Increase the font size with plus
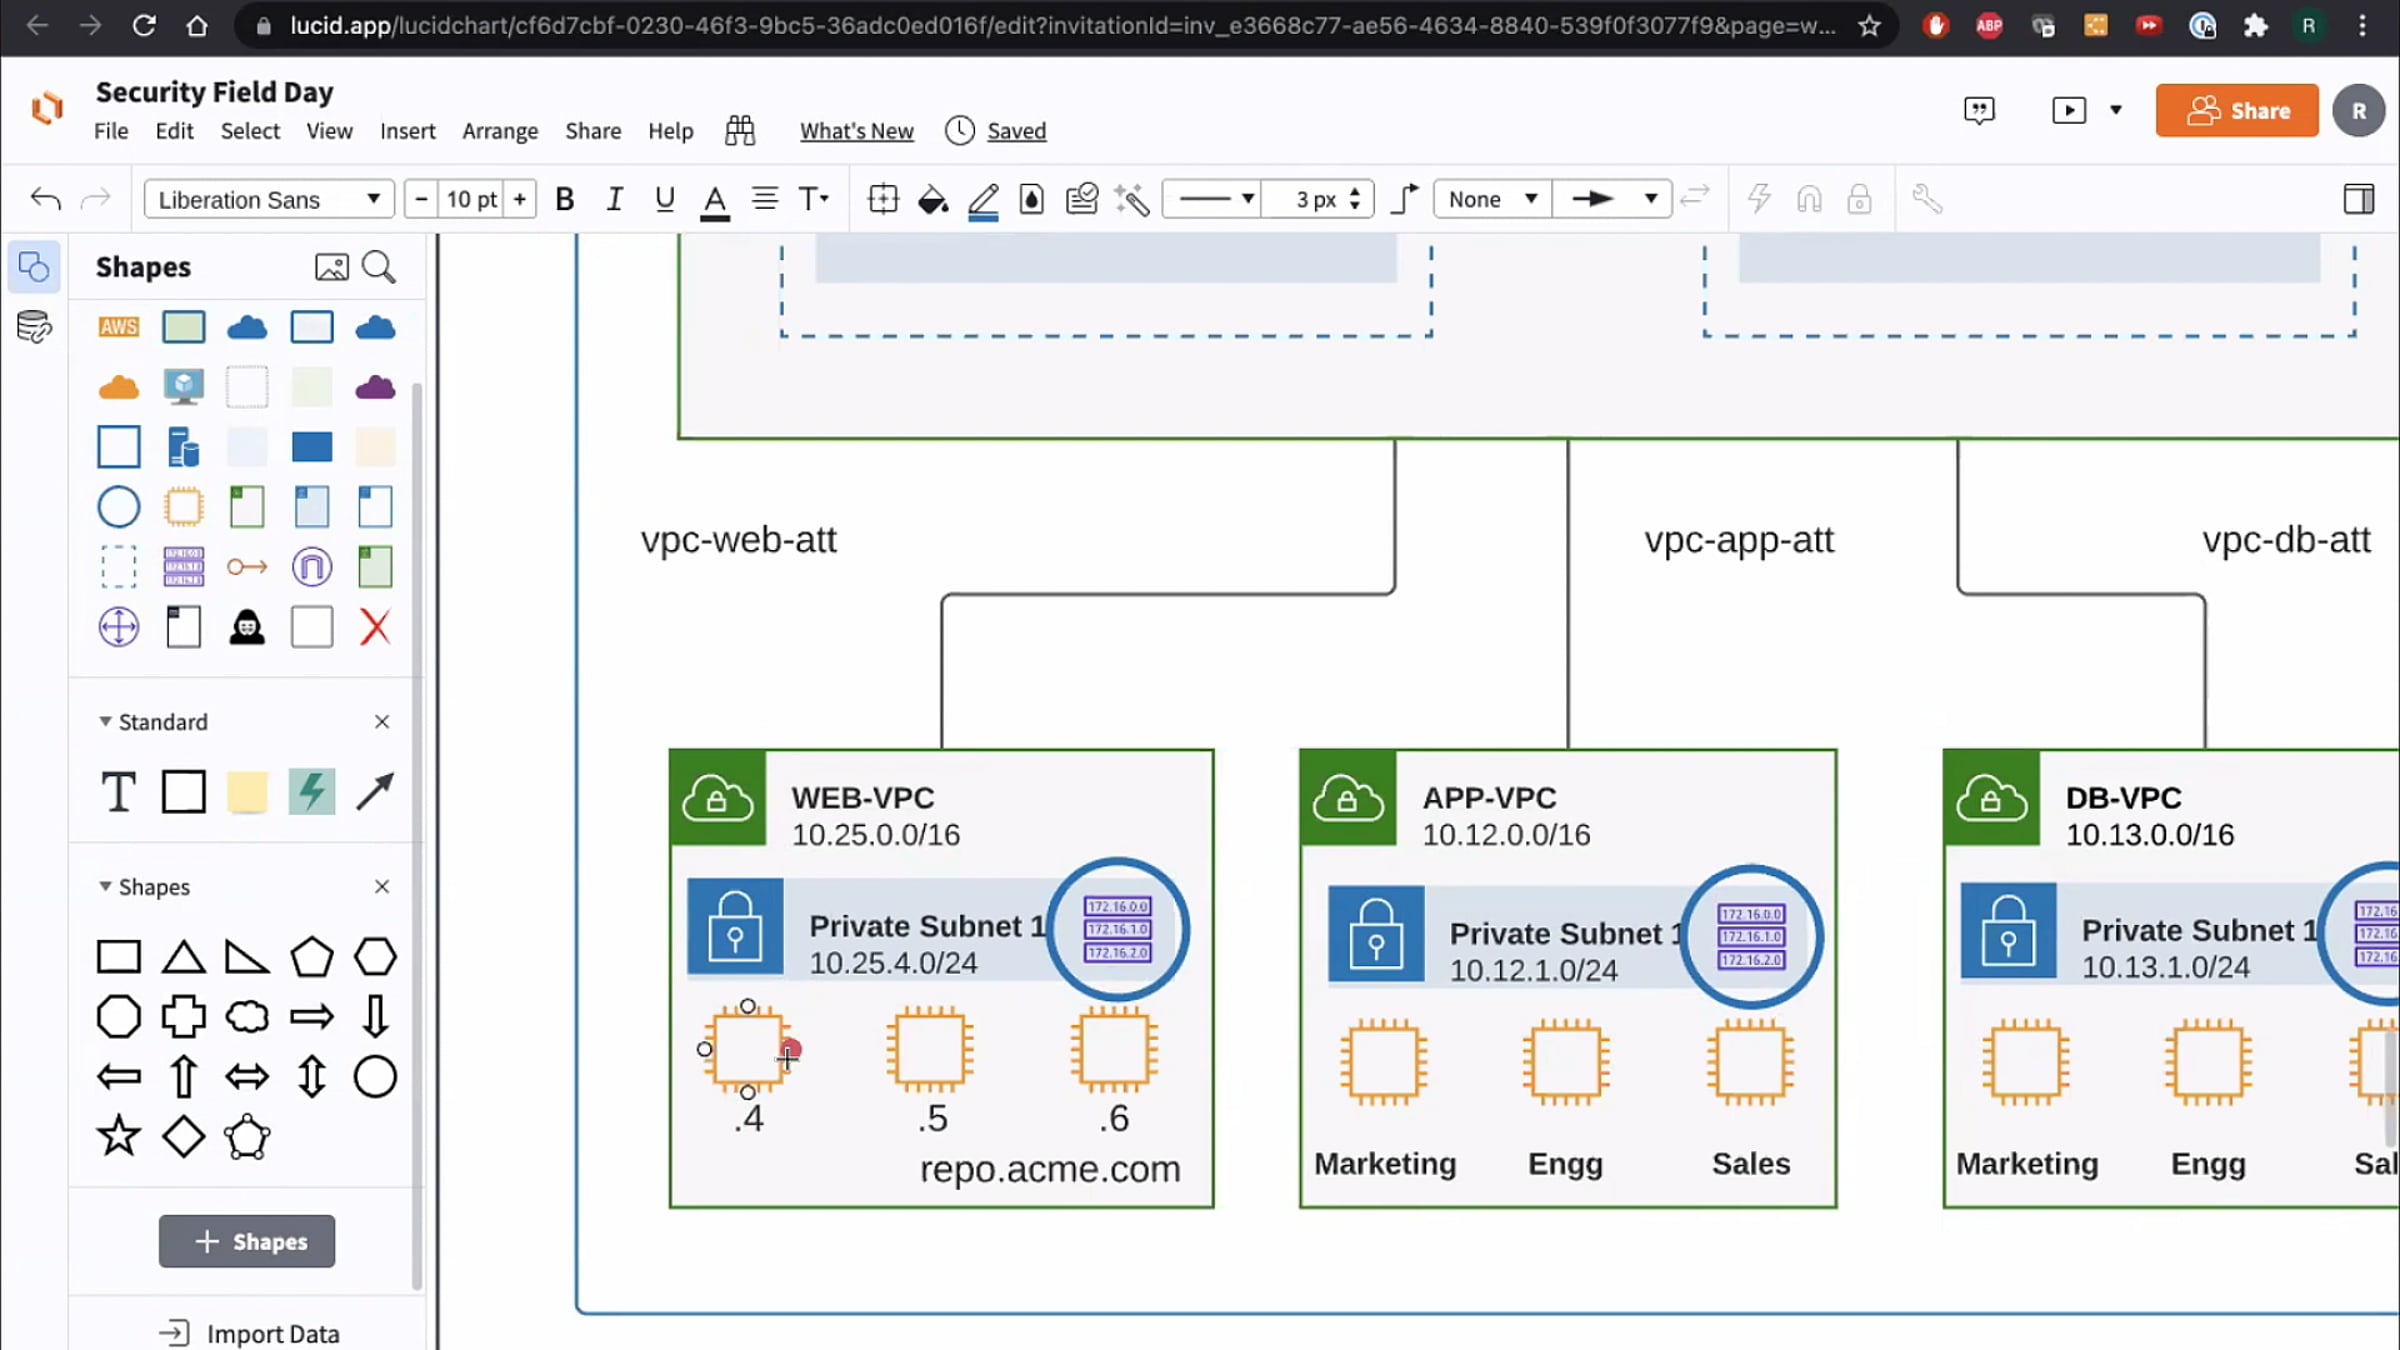 (x=520, y=199)
